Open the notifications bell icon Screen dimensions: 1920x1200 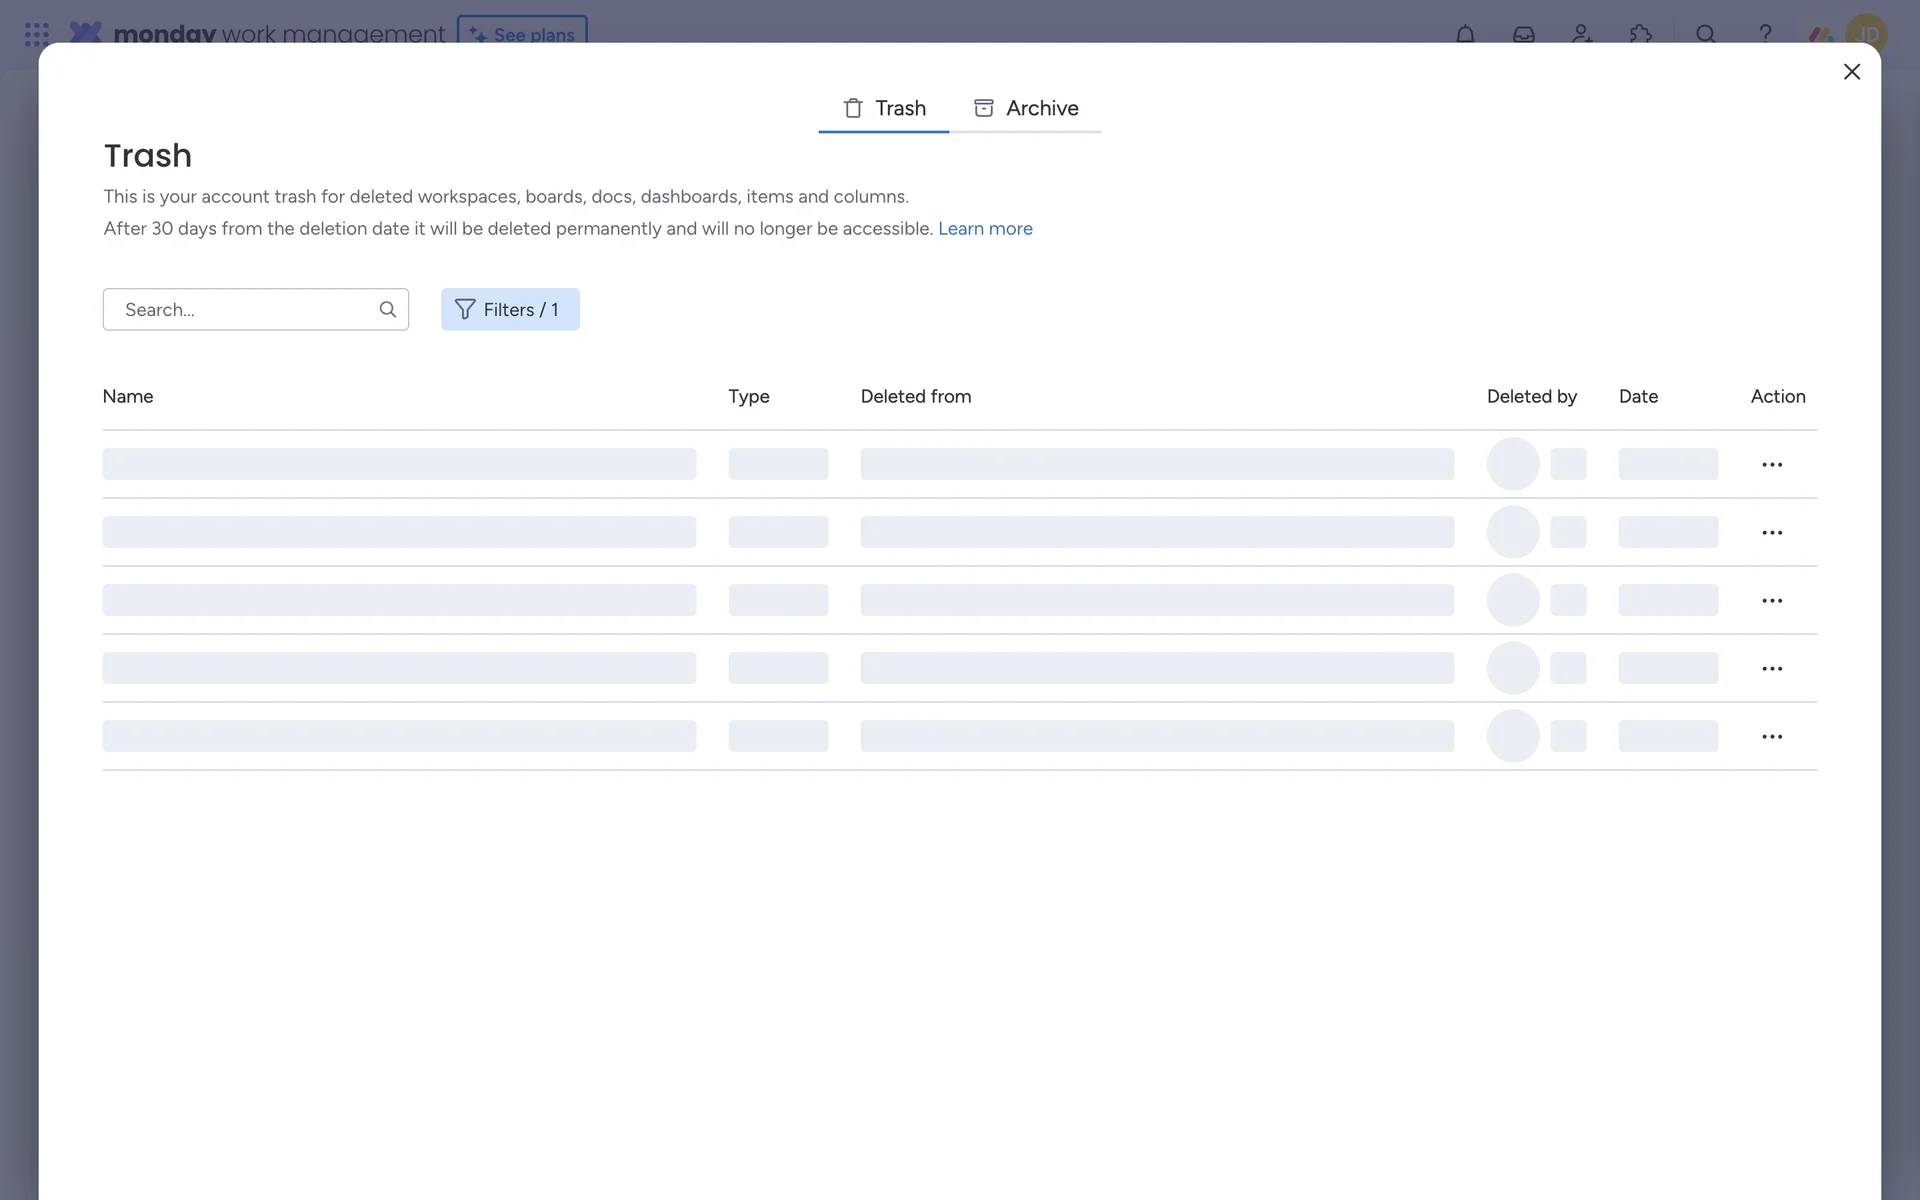1465,34
